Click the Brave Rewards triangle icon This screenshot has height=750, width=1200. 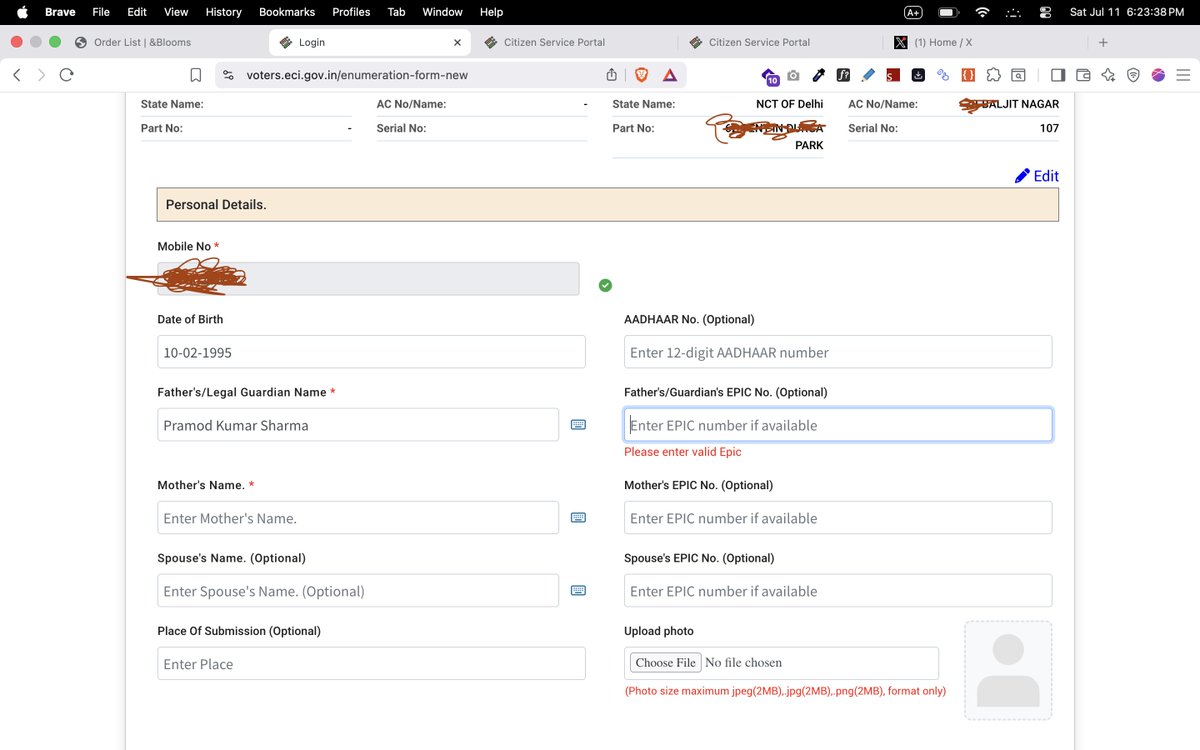tap(669, 75)
